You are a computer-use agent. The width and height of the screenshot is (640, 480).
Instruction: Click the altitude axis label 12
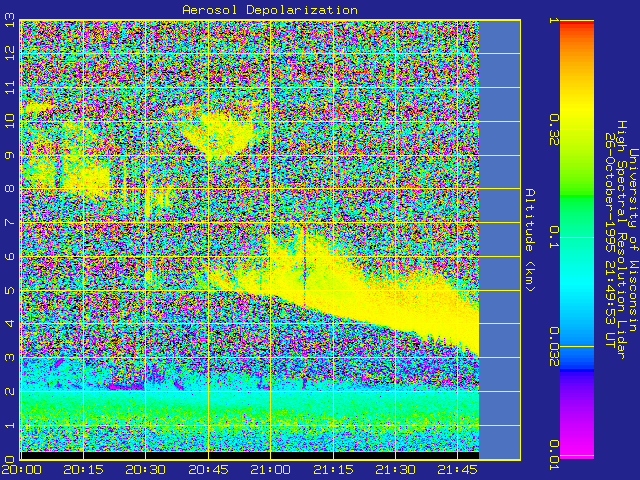click(10, 53)
